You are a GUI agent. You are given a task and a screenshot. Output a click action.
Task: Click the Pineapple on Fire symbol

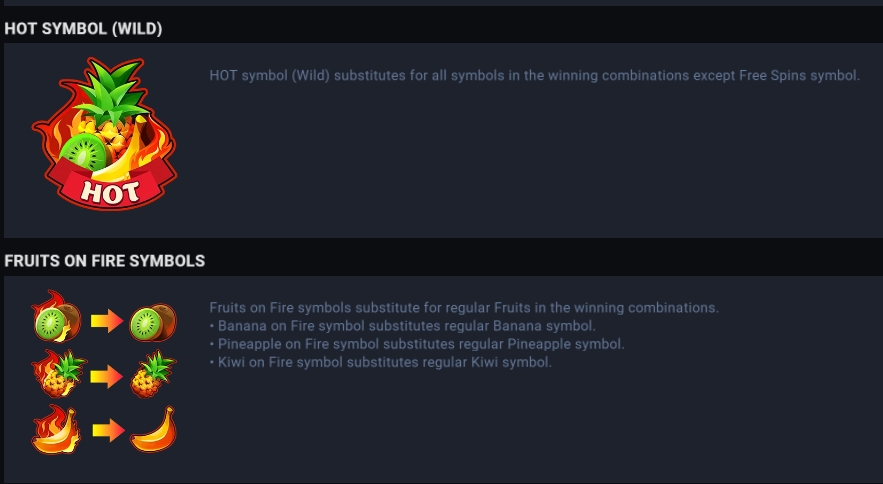[x=59, y=373]
